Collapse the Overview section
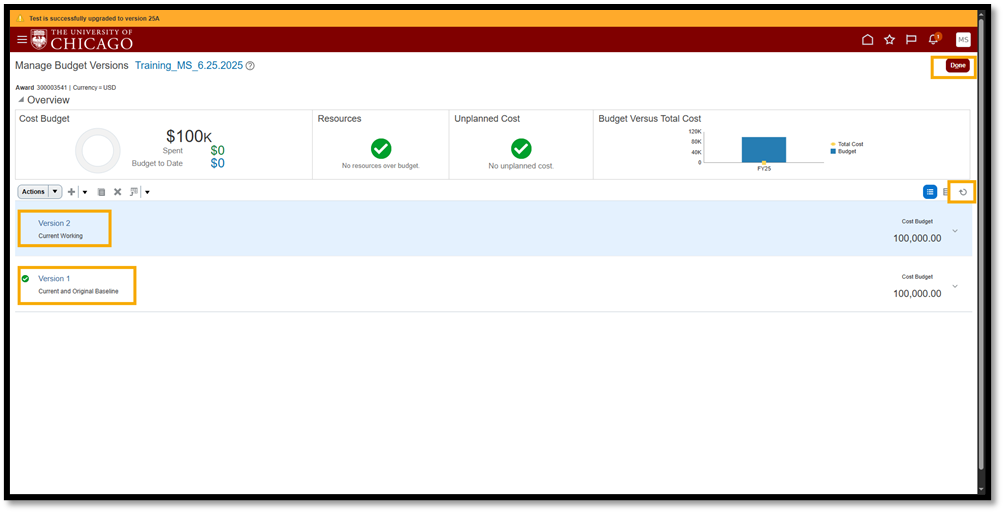Viewport: 1004px width, 513px height. coord(21,100)
